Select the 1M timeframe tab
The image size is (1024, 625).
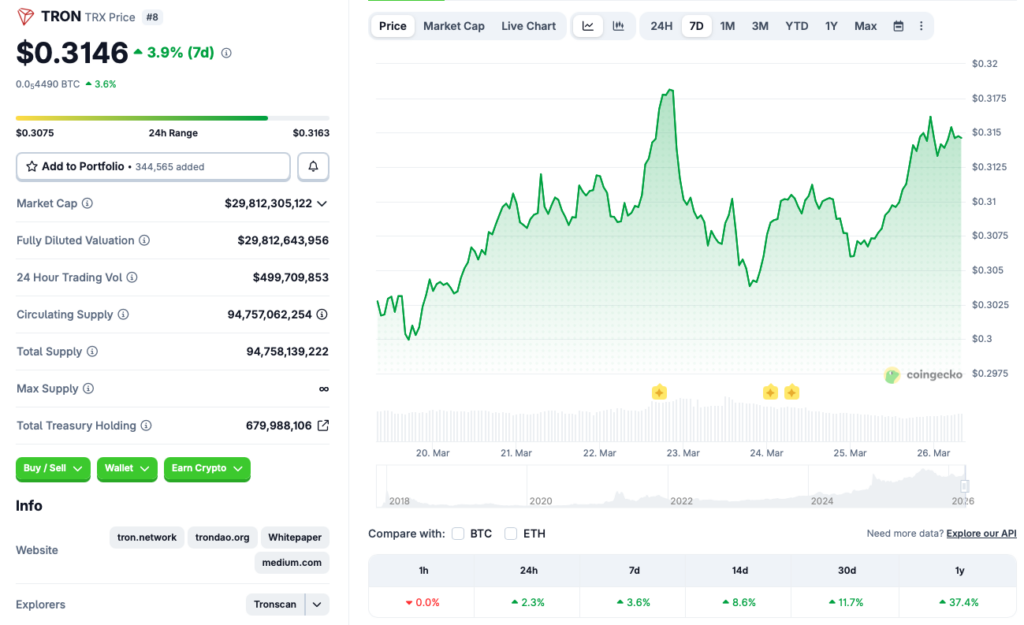pos(727,26)
